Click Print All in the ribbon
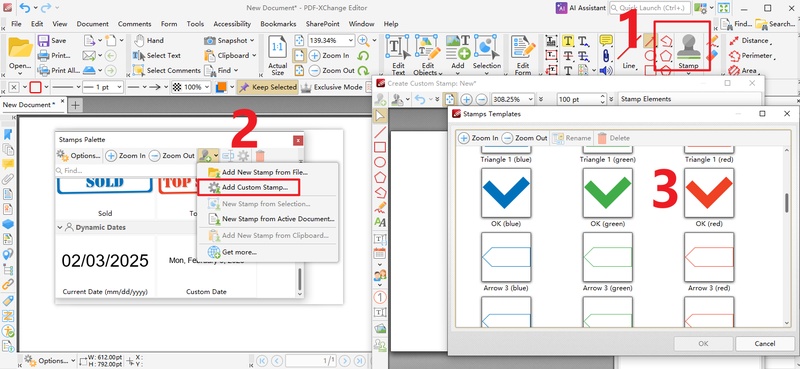The height and width of the screenshot is (369, 800). tap(58, 70)
